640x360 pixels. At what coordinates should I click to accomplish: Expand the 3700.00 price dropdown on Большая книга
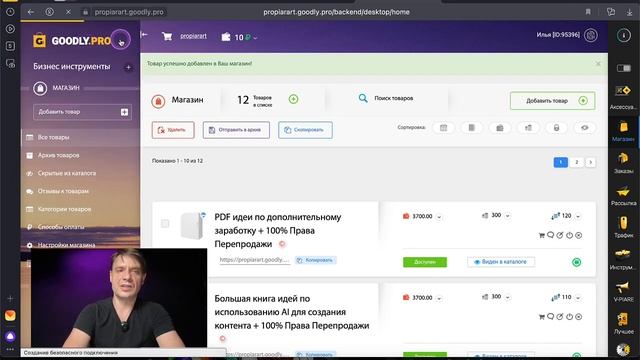439,298
